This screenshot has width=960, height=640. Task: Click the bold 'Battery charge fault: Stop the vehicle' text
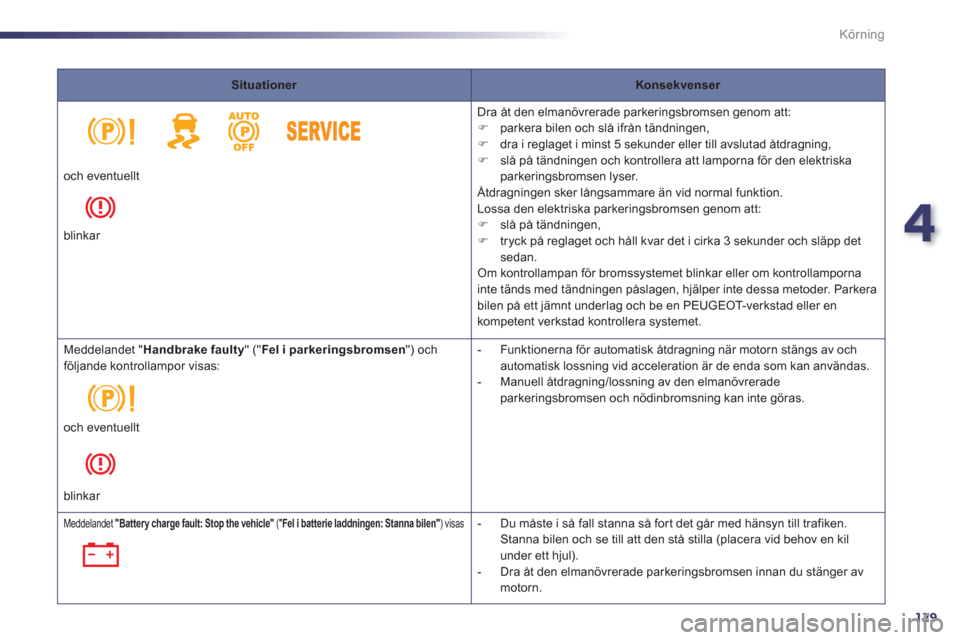point(195,524)
